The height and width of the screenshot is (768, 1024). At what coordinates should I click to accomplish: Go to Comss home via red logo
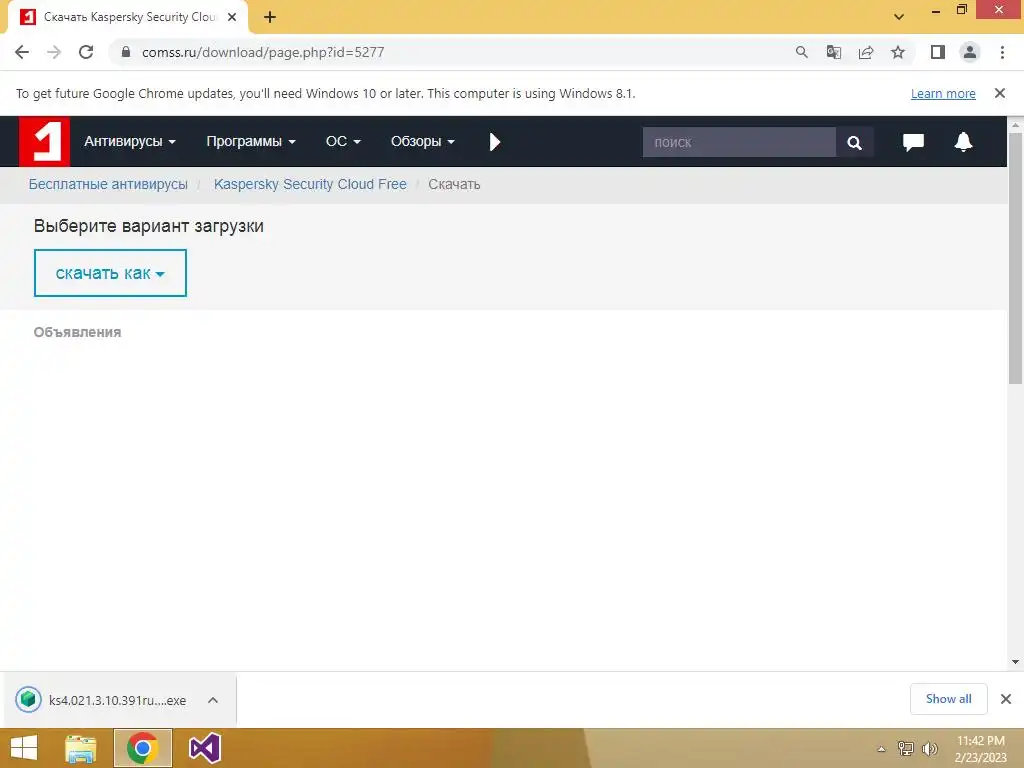(44, 142)
